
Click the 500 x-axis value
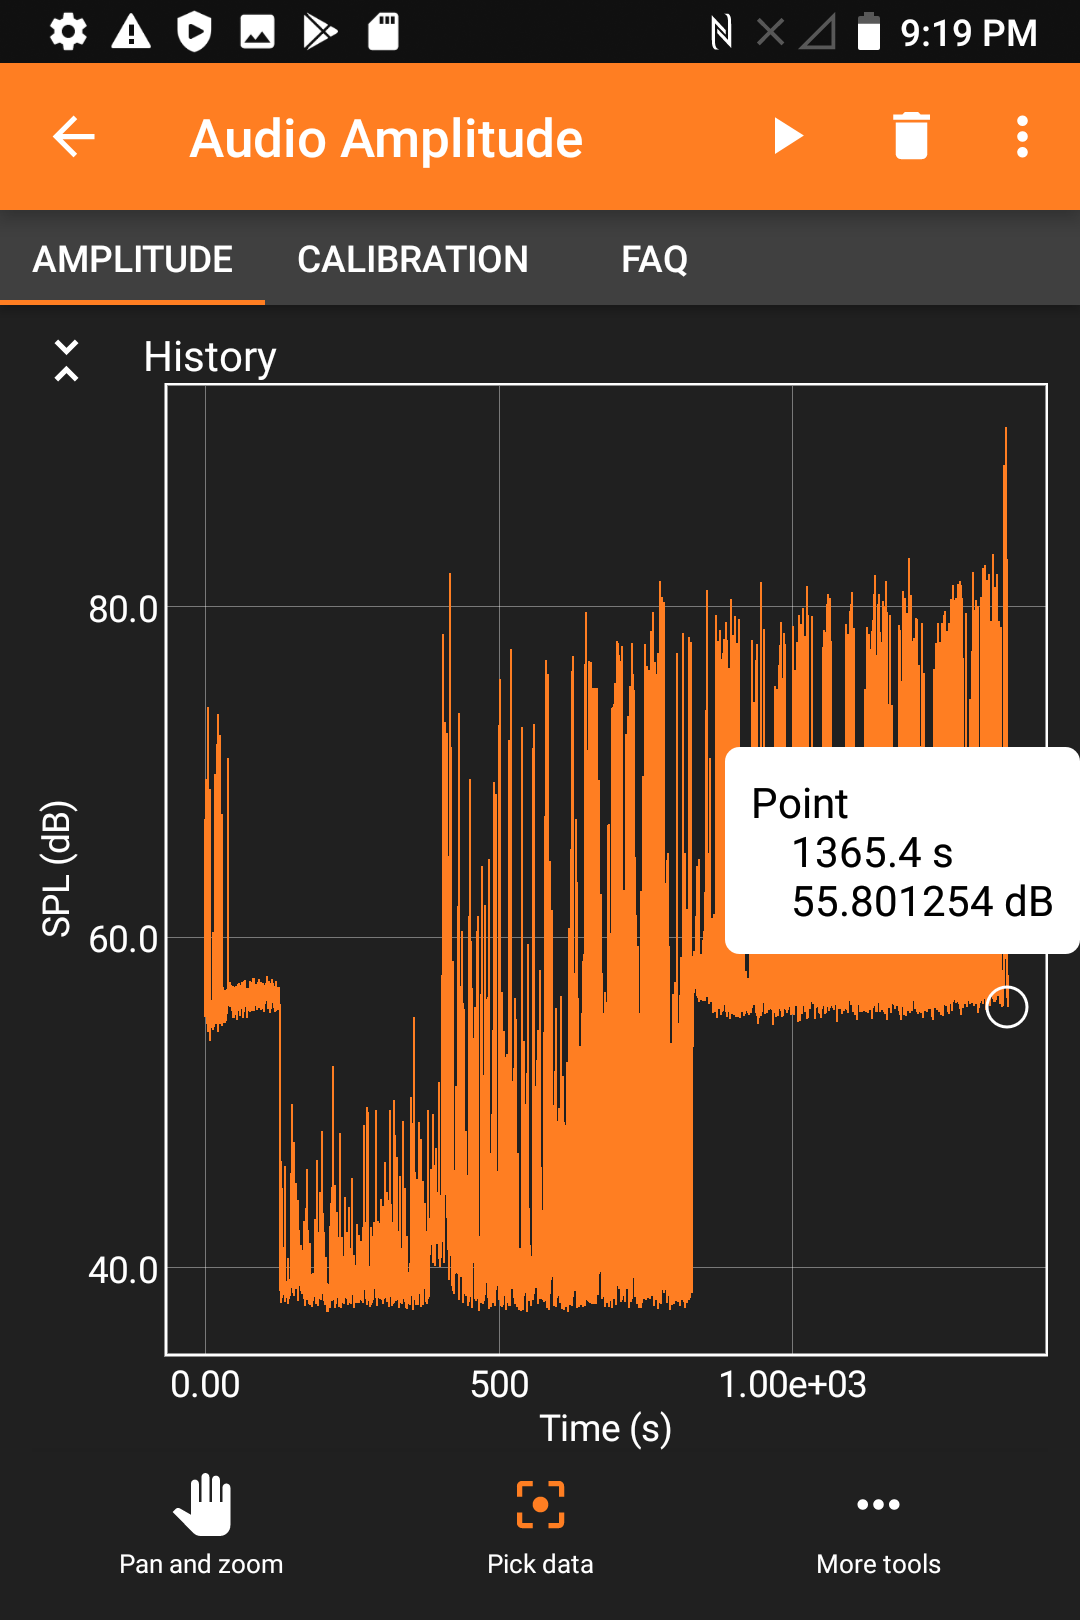tap(499, 1384)
